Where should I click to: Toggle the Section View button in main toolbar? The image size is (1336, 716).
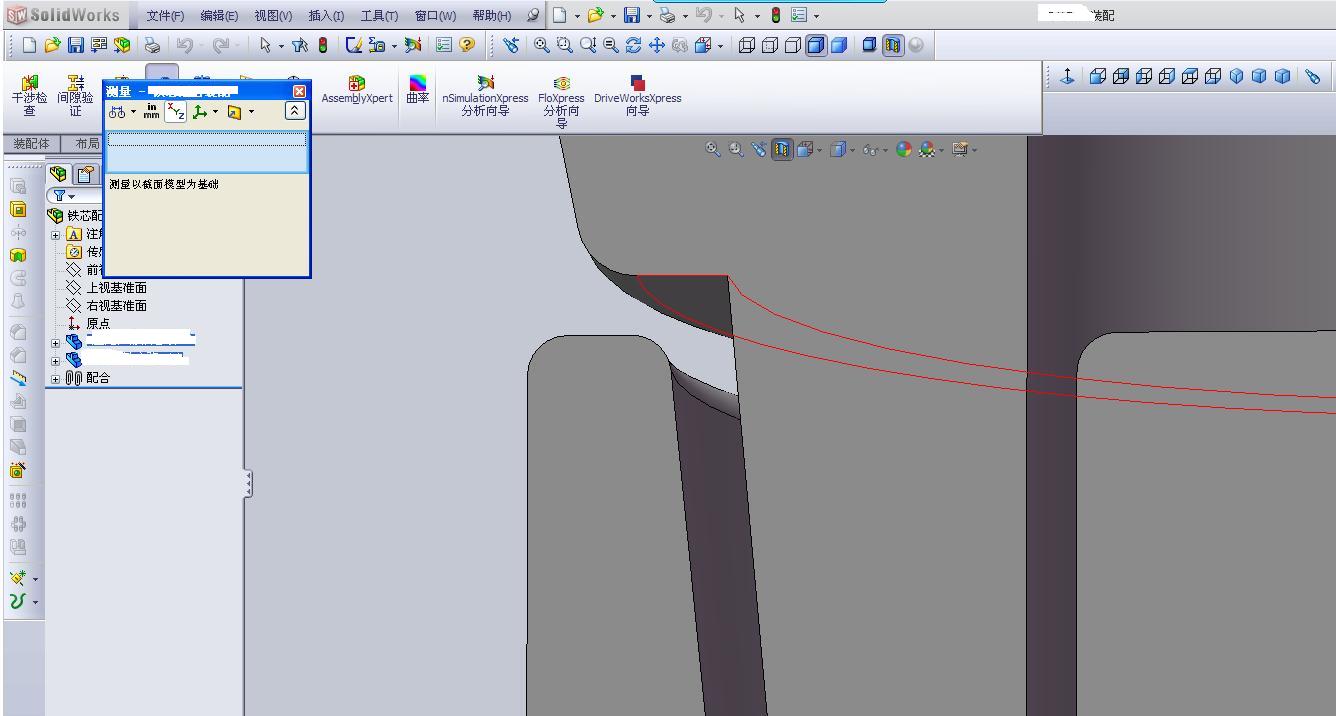pos(892,45)
